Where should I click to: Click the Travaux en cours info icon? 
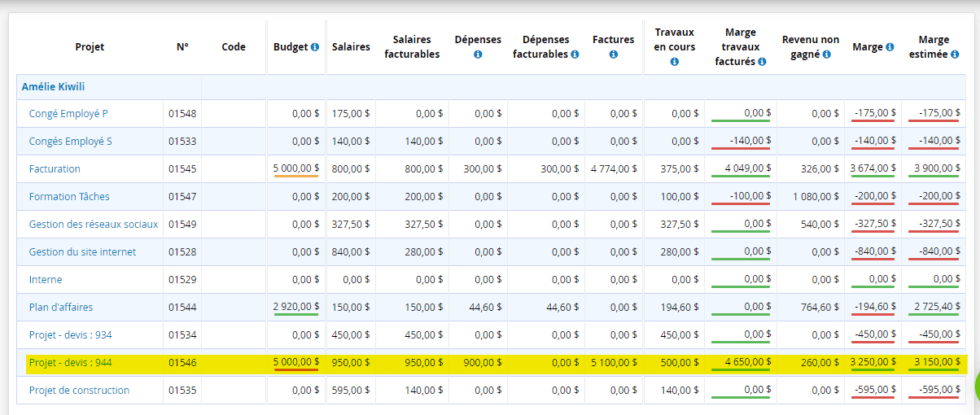click(x=674, y=61)
